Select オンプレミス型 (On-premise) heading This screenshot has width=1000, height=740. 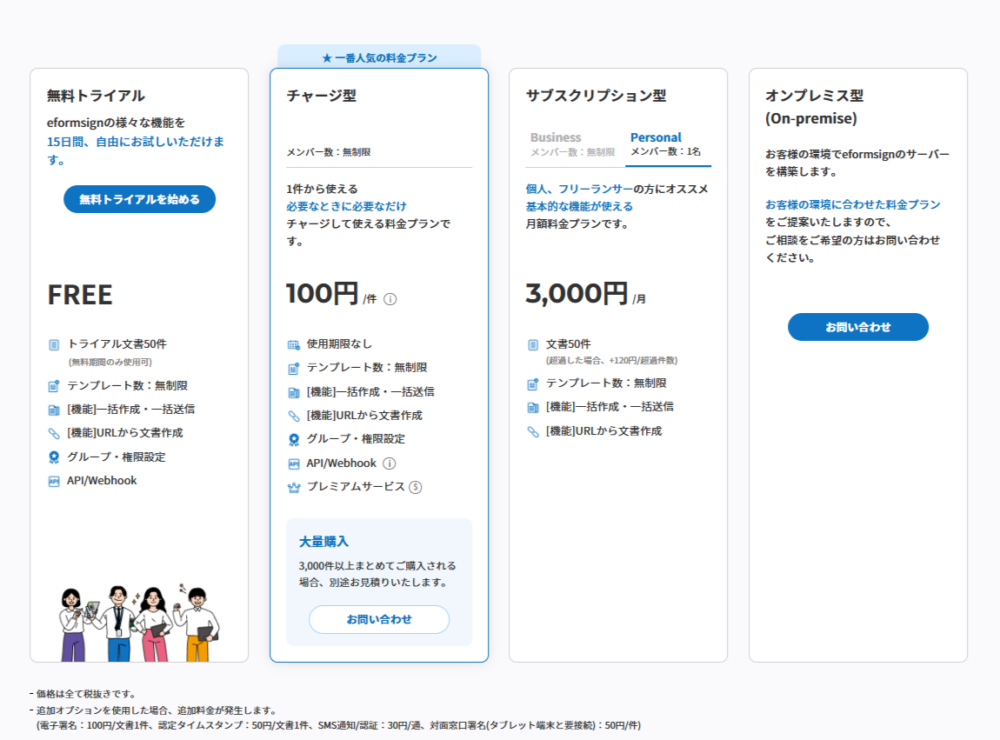[x=814, y=107]
